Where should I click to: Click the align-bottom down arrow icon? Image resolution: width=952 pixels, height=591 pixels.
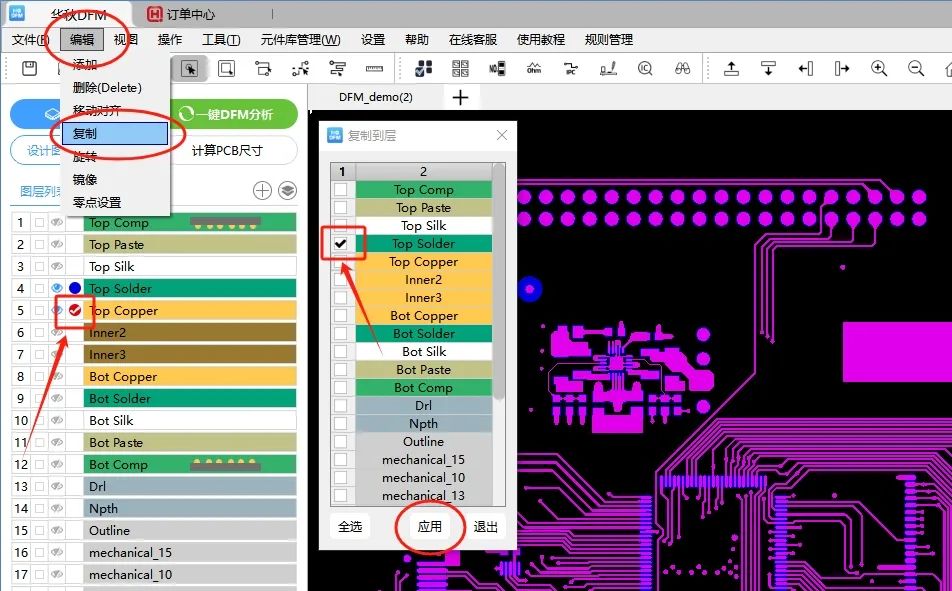pyautogui.click(x=768, y=69)
